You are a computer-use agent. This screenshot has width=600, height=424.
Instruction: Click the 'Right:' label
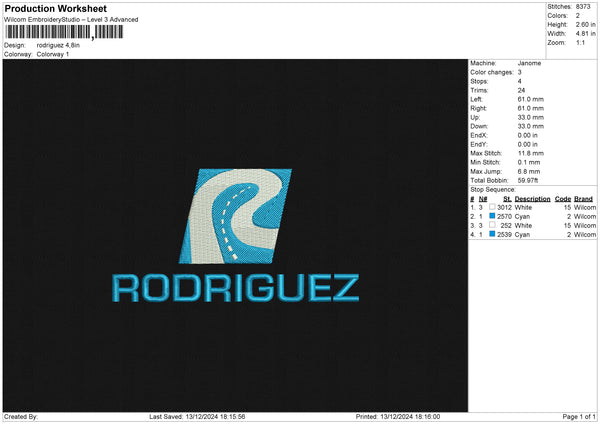coord(478,108)
